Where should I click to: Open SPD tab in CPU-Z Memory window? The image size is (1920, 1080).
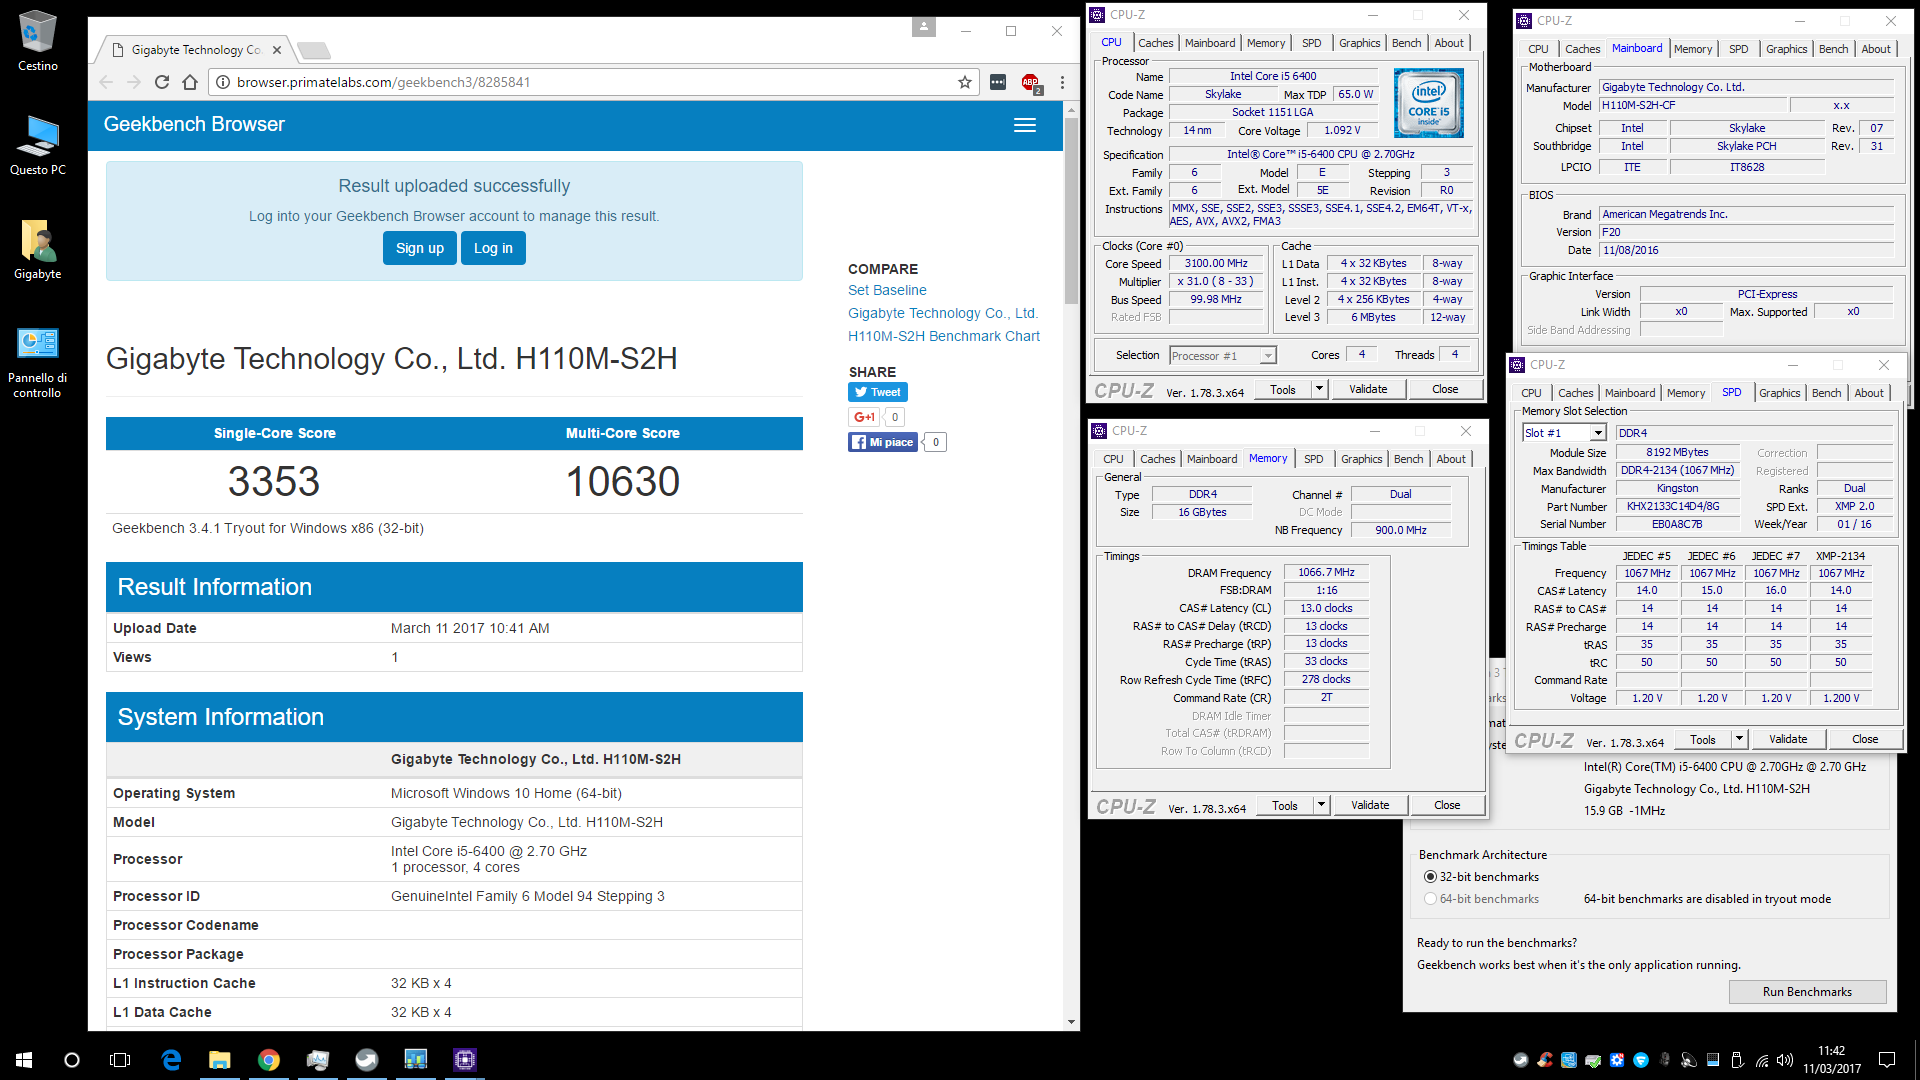pyautogui.click(x=1313, y=459)
